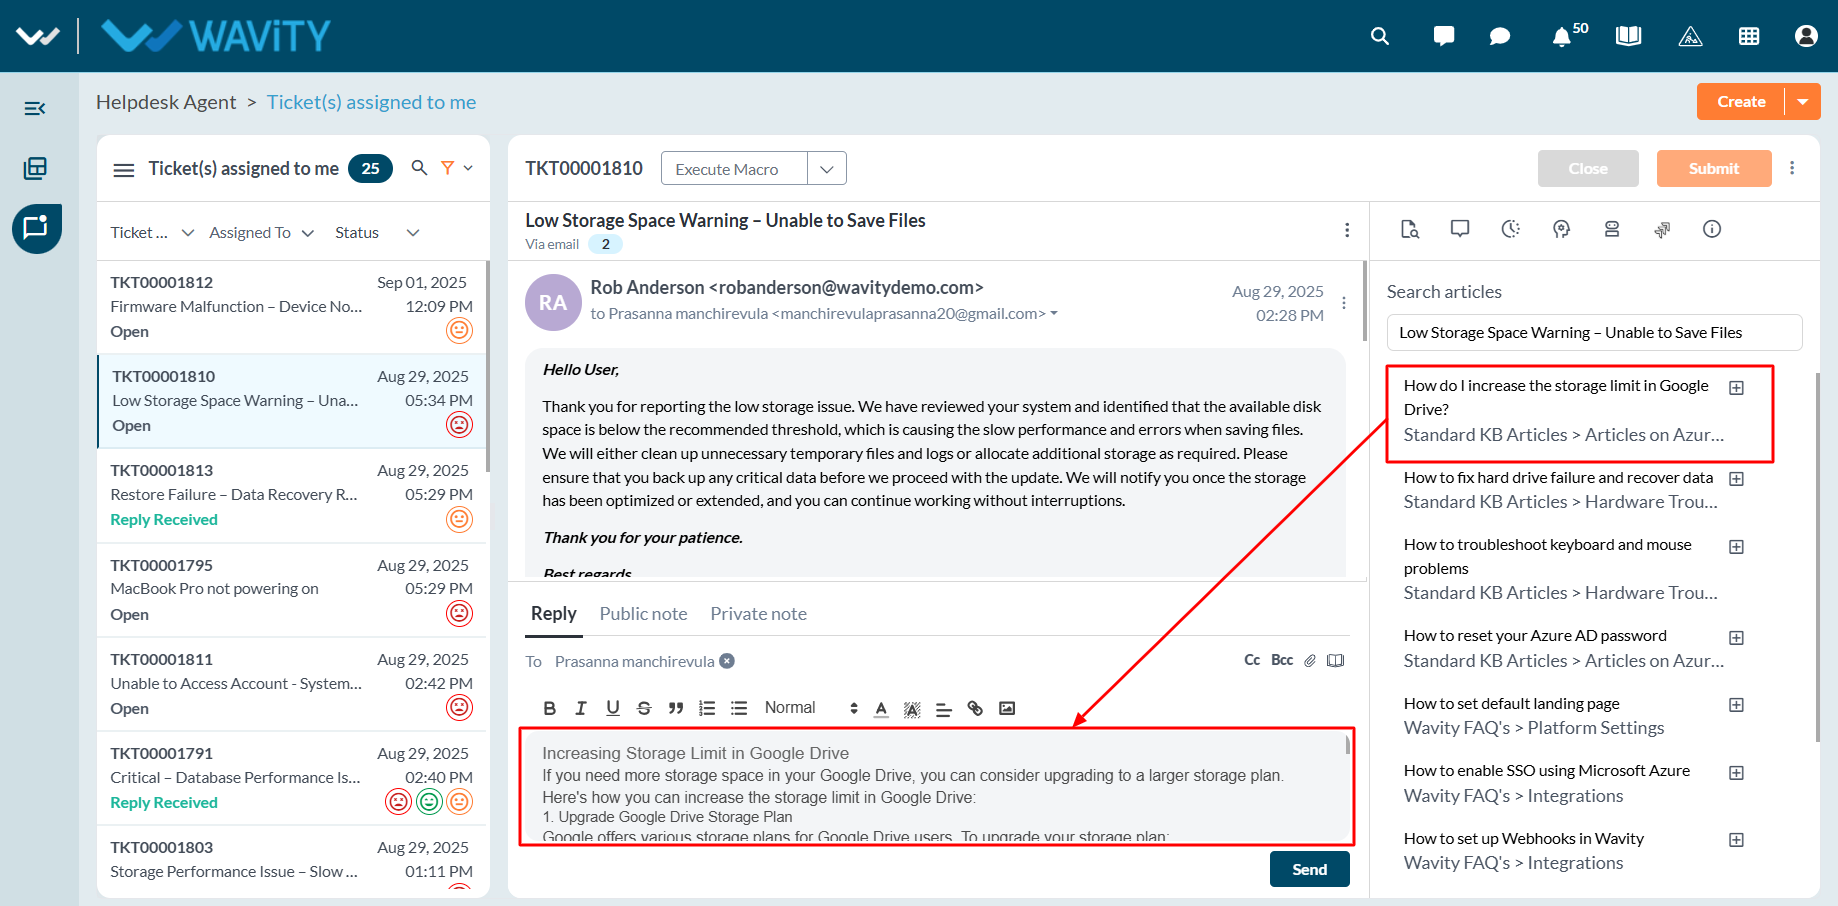The image size is (1838, 906).
Task: Click the Send button
Action: tap(1309, 869)
